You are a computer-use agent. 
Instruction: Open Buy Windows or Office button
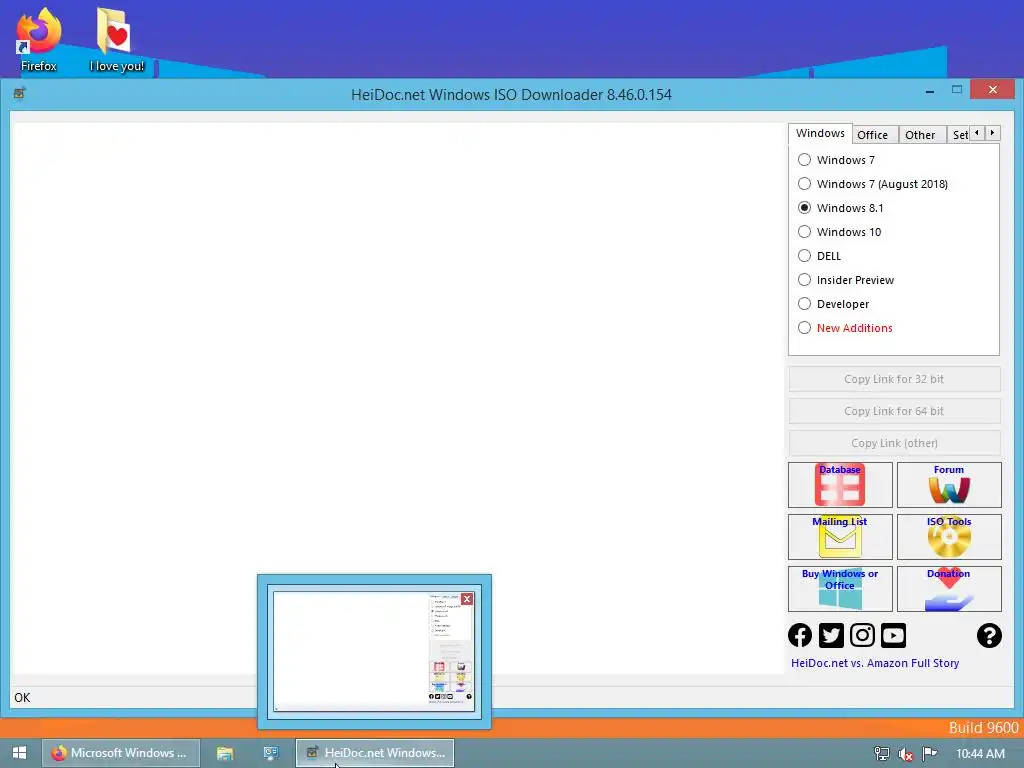[x=840, y=588]
